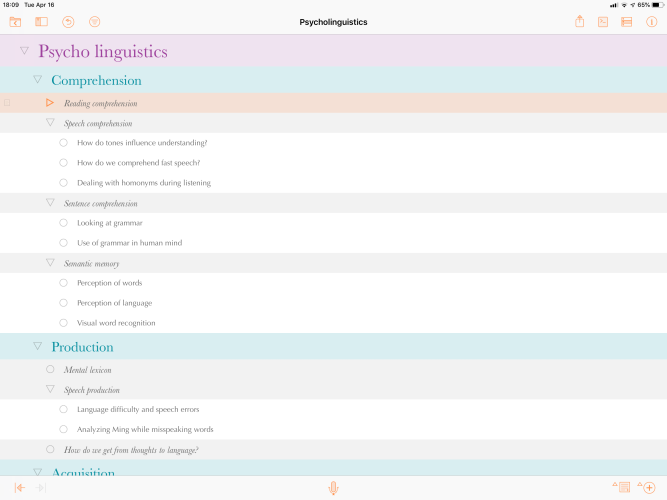Outdent the row with the left arrow icon

point(20,488)
